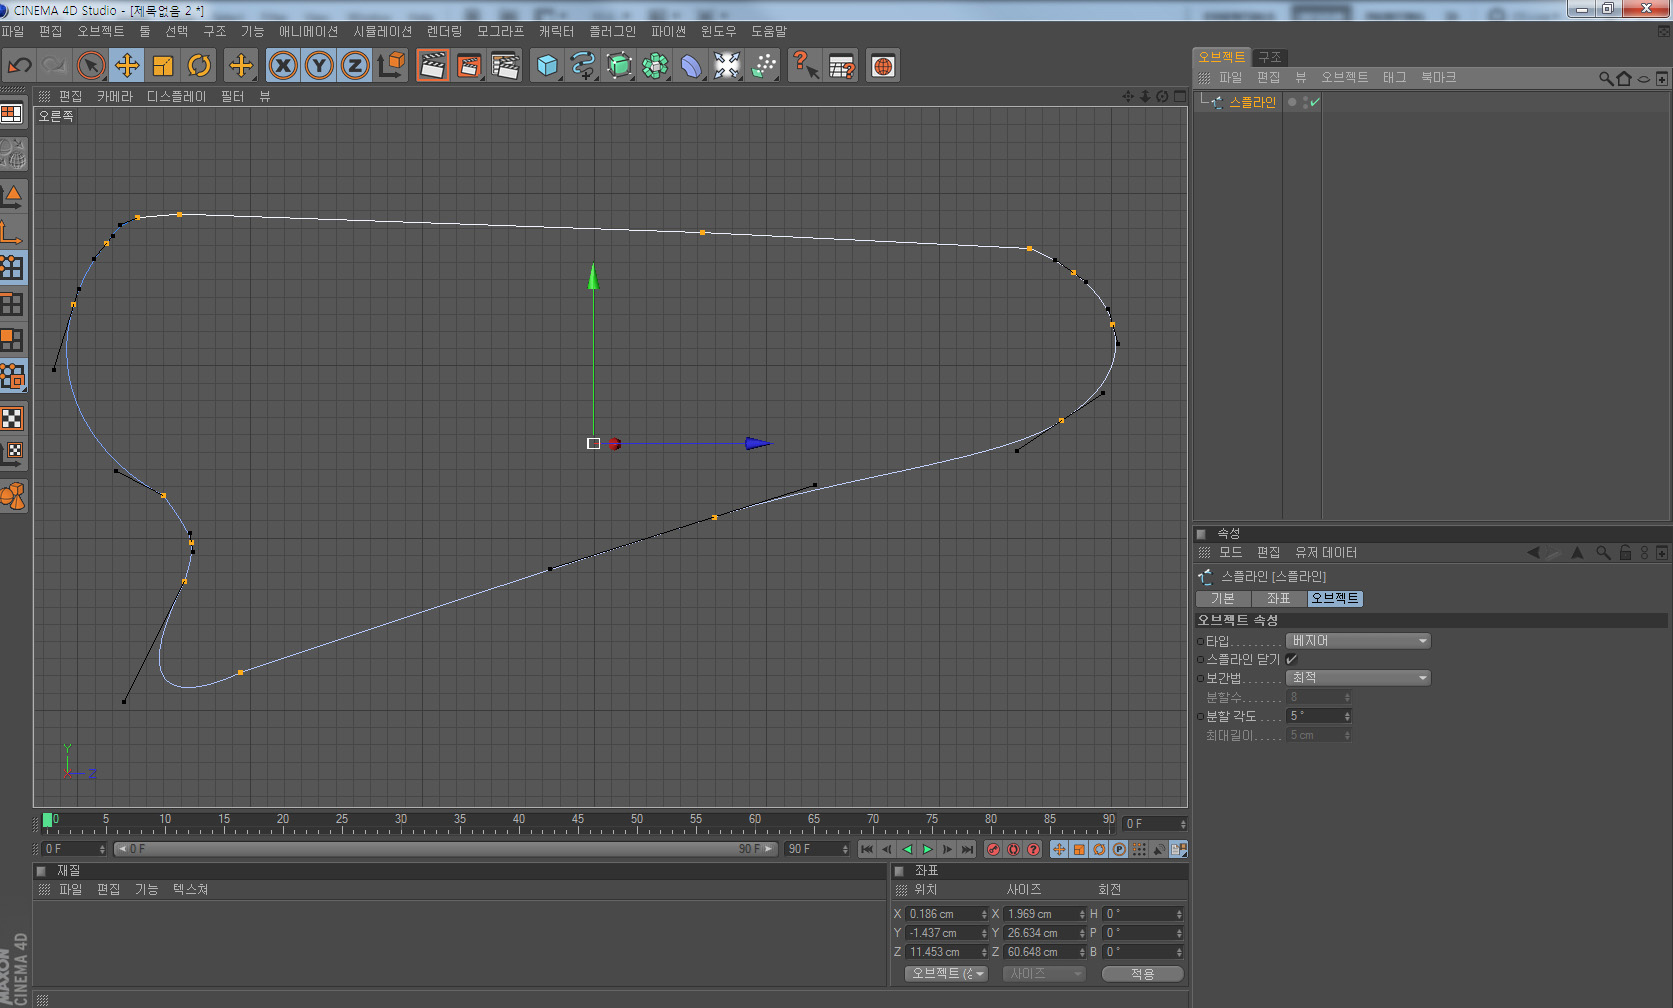Viewport: 1673px width, 1008px height.
Task: Click the home icon in object manager
Action: (1624, 78)
